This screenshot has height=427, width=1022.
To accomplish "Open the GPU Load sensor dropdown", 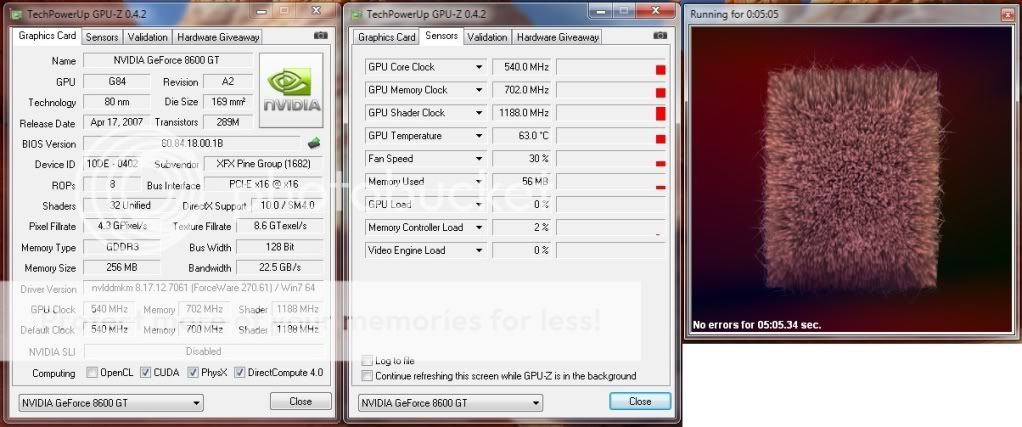I will tap(479, 204).
